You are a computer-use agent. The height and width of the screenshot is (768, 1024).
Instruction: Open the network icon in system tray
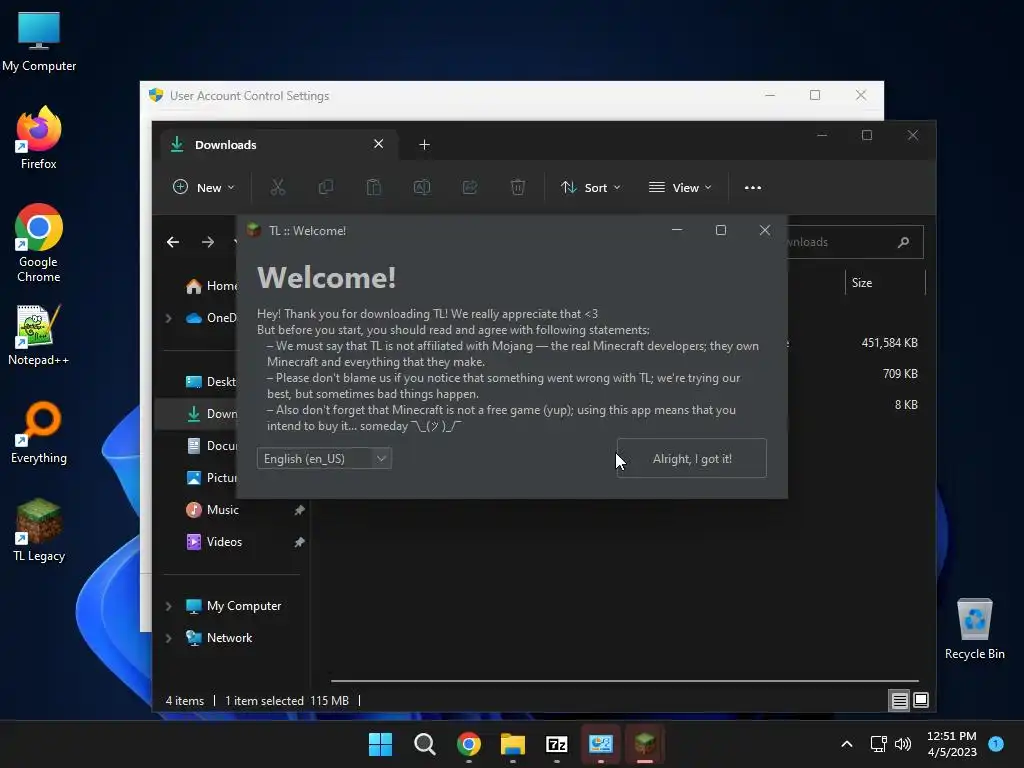tap(878, 744)
